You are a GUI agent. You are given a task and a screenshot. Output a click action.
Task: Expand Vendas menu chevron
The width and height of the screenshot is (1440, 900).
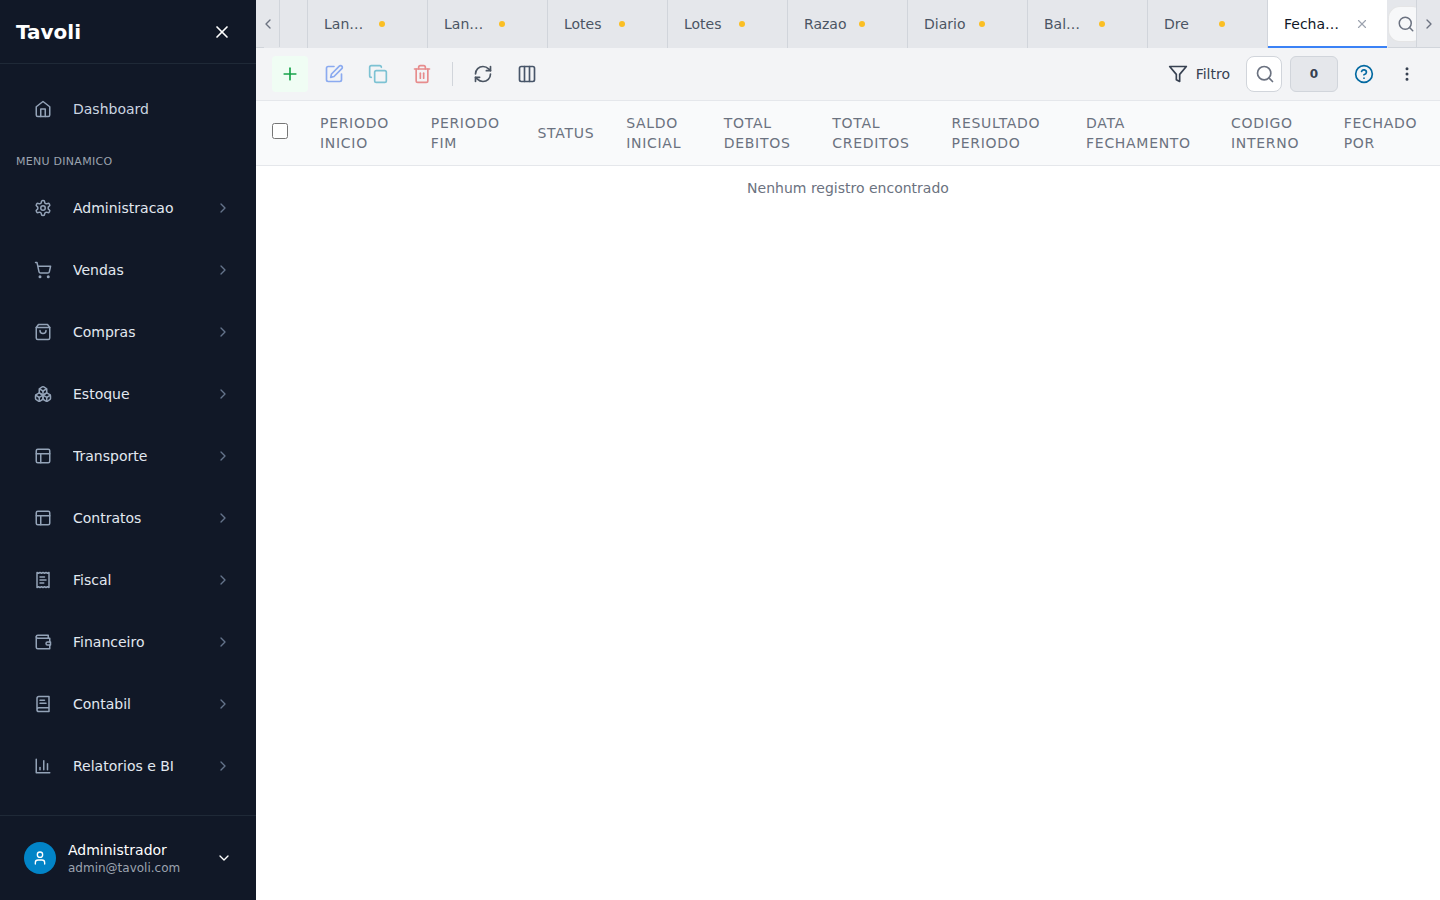(x=223, y=270)
